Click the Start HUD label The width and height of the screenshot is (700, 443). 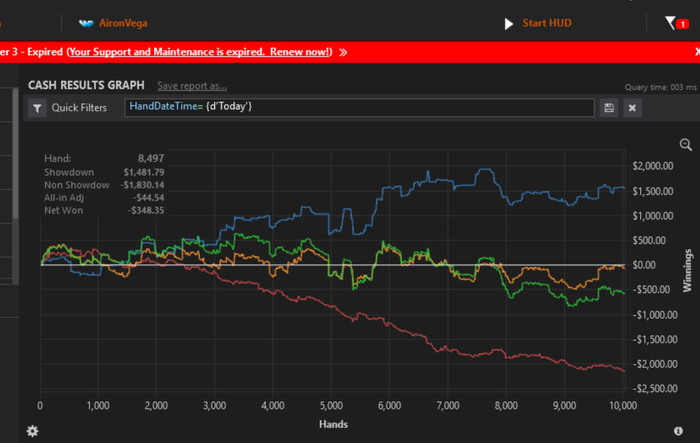[x=547, y=23]
